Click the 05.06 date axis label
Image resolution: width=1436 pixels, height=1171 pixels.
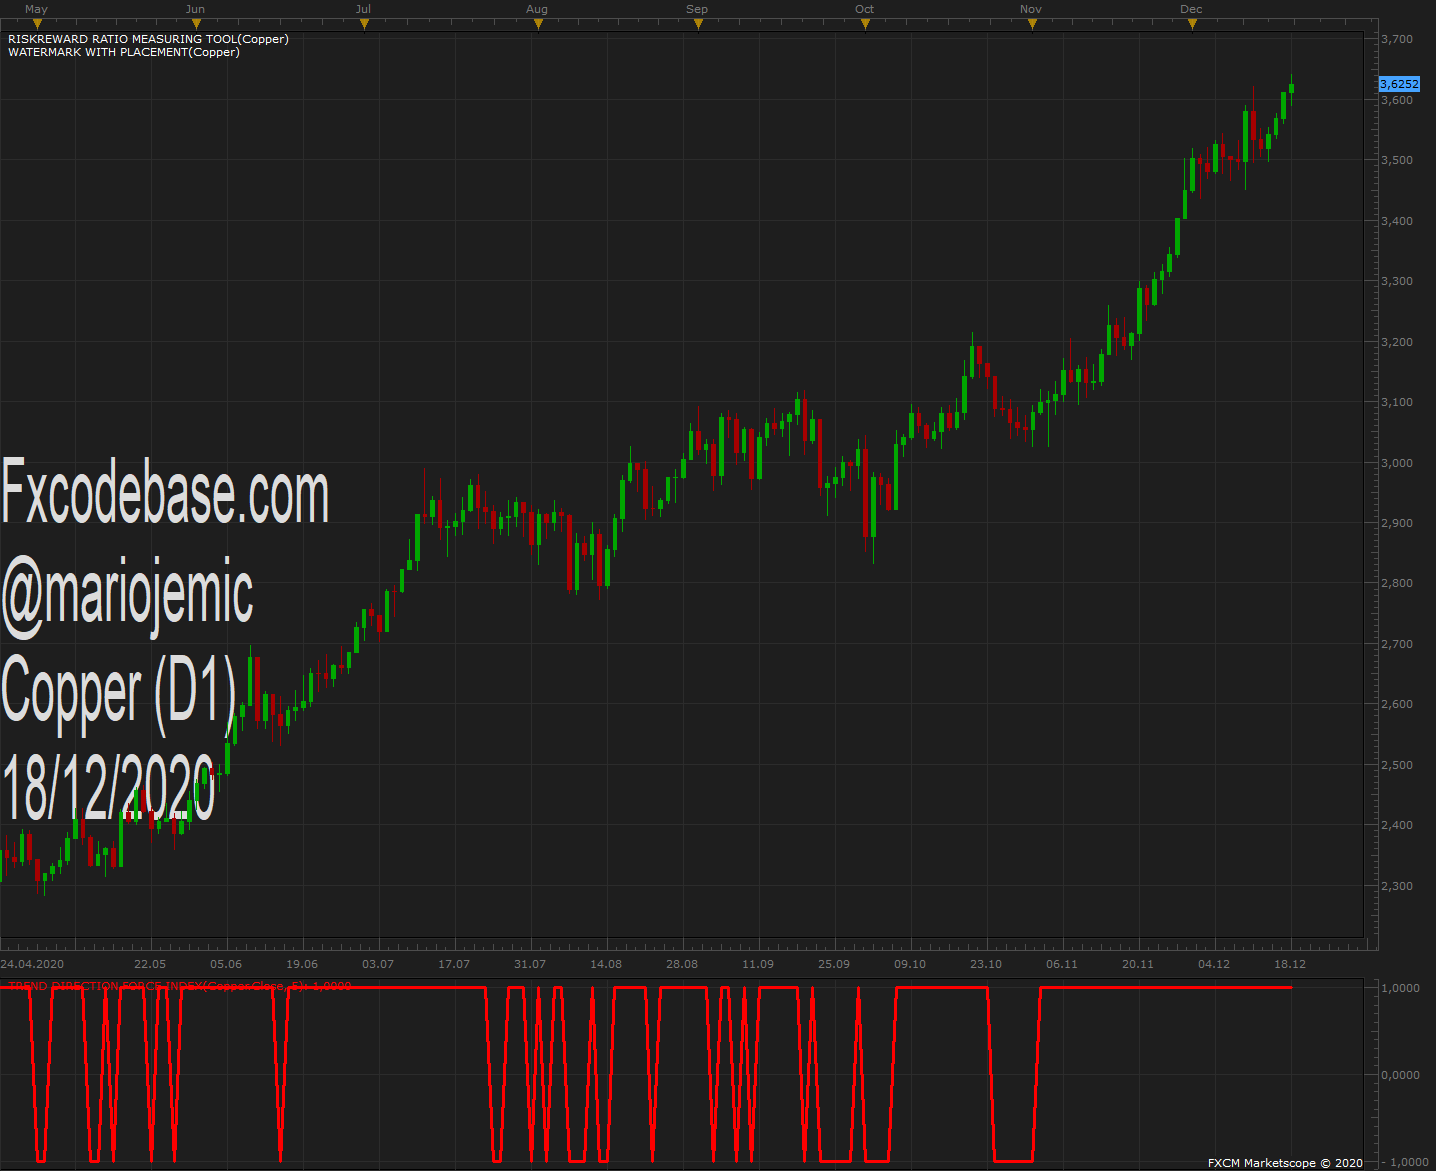[x=226, y=964]
